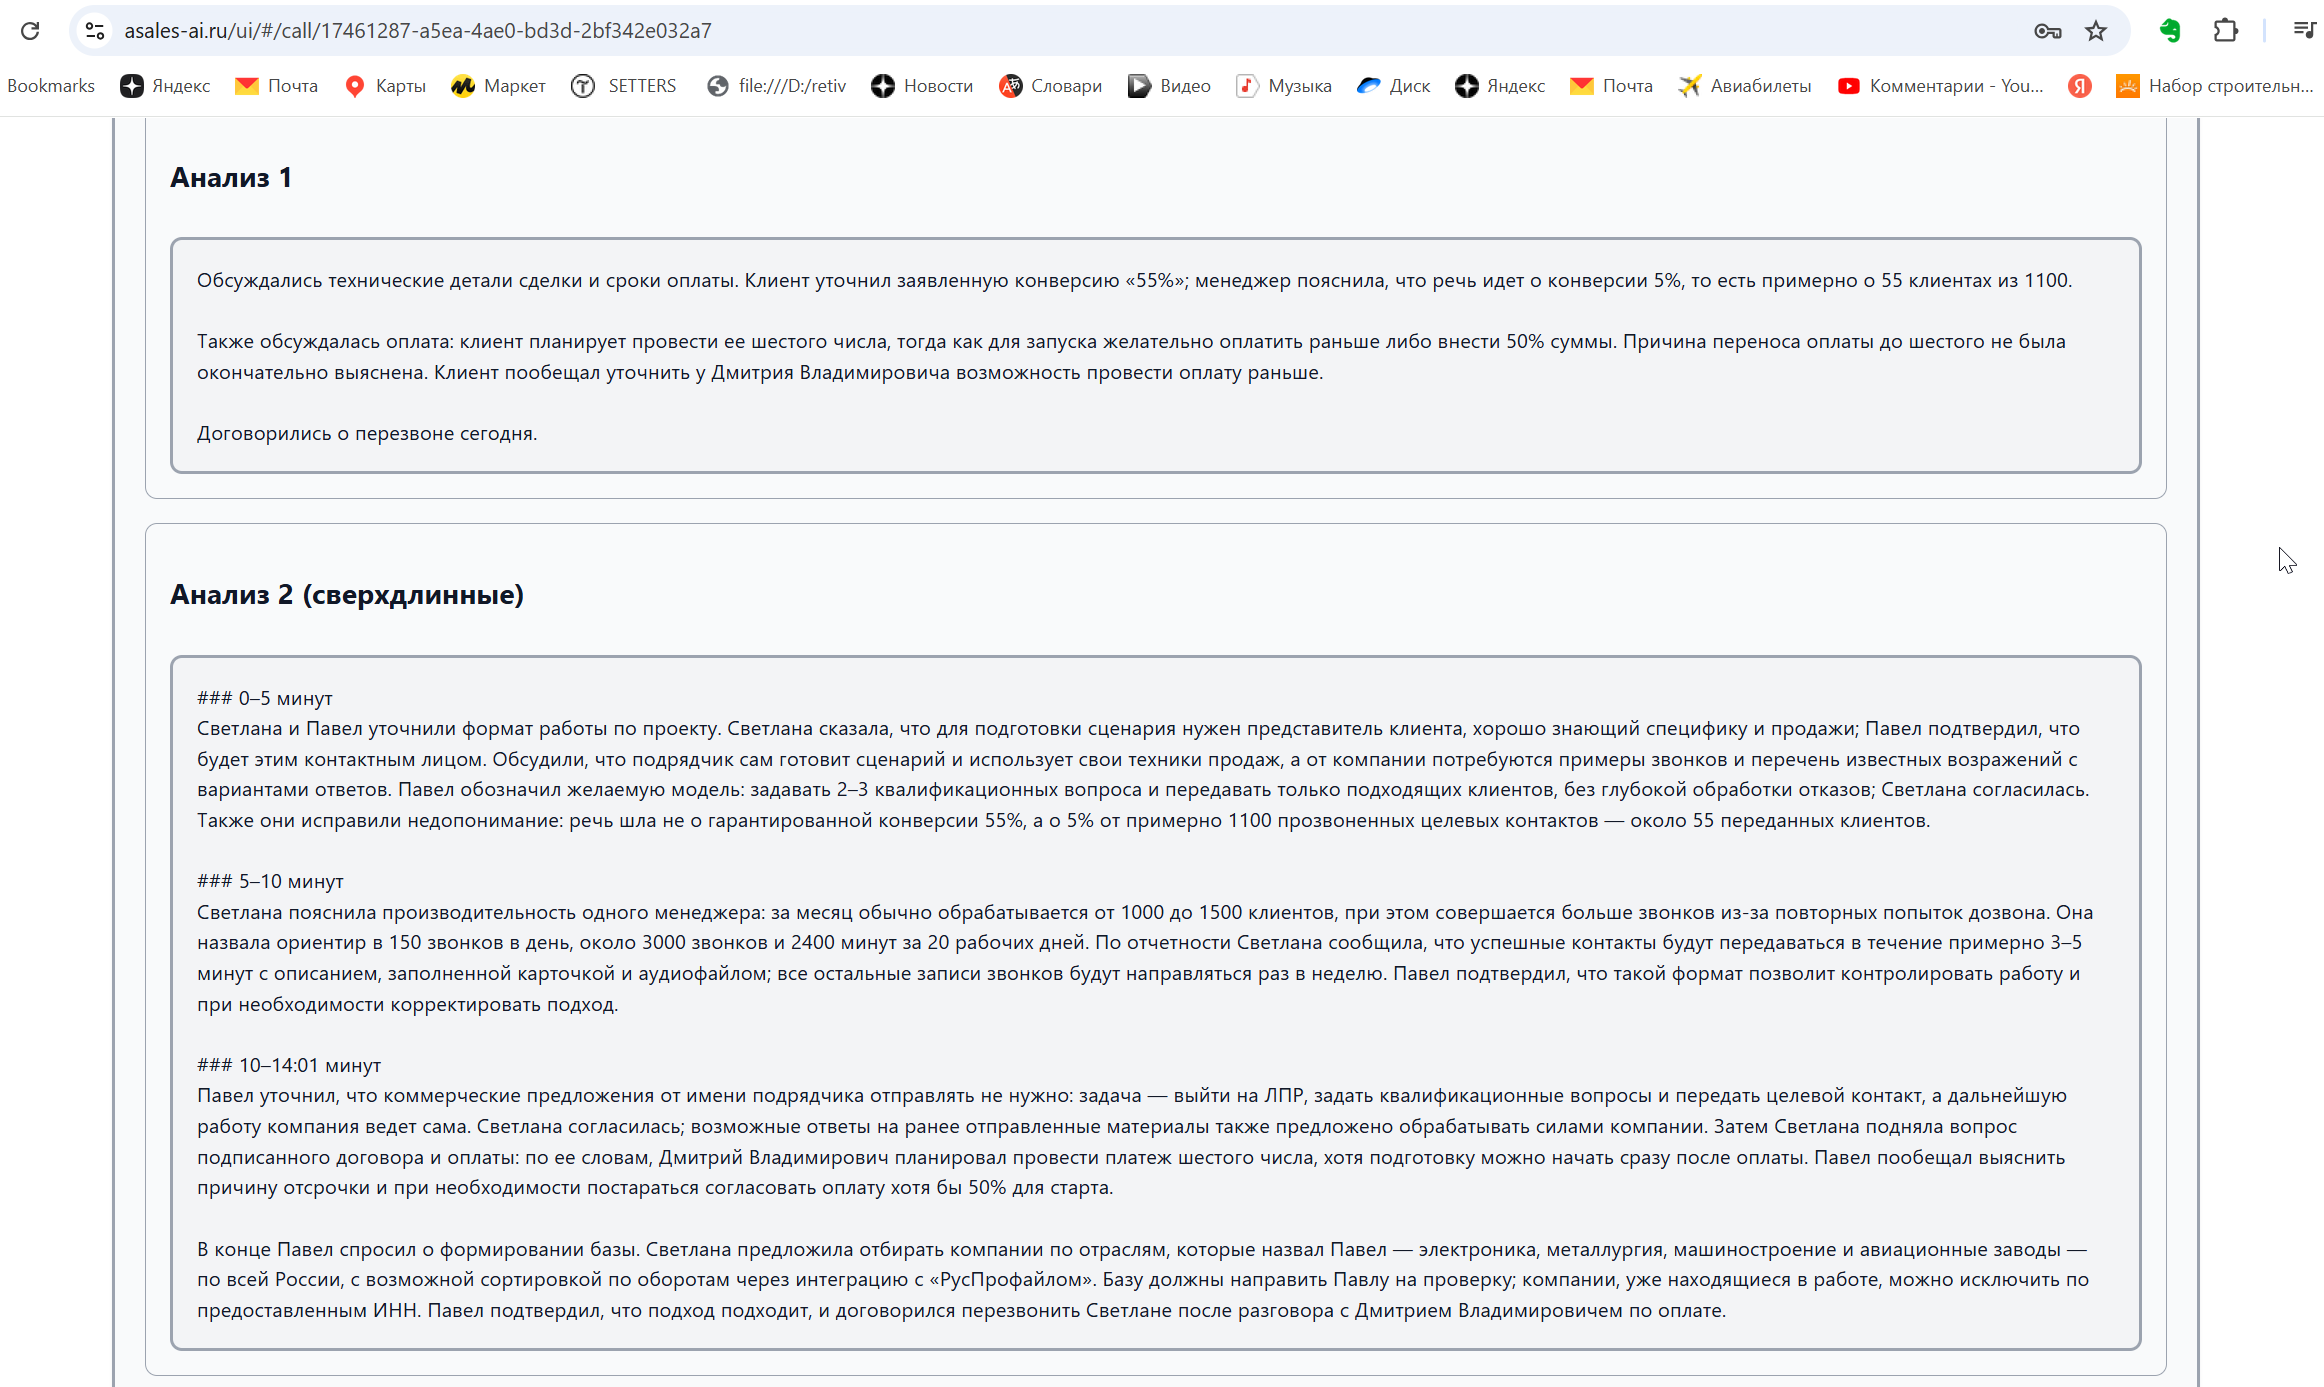Open the Диск bookmark
Viewport: 2324px width, 1387px height.
click(1393, 86)
